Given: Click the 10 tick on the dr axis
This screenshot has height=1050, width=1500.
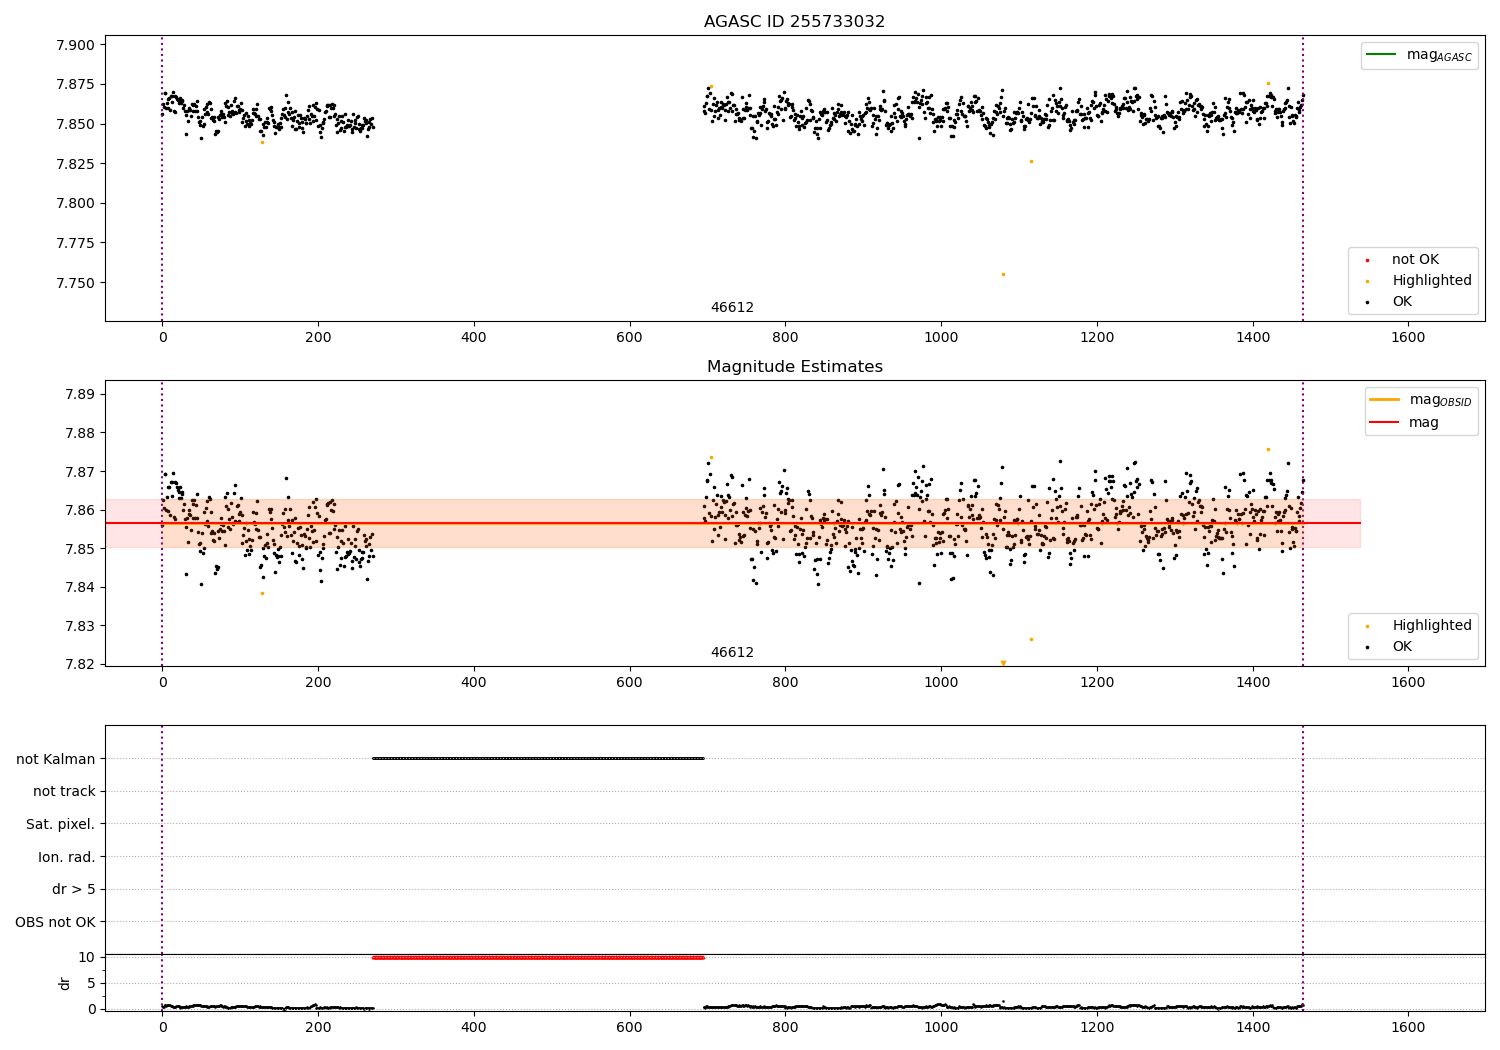Looking at the screenshot, I should (87, 957).
